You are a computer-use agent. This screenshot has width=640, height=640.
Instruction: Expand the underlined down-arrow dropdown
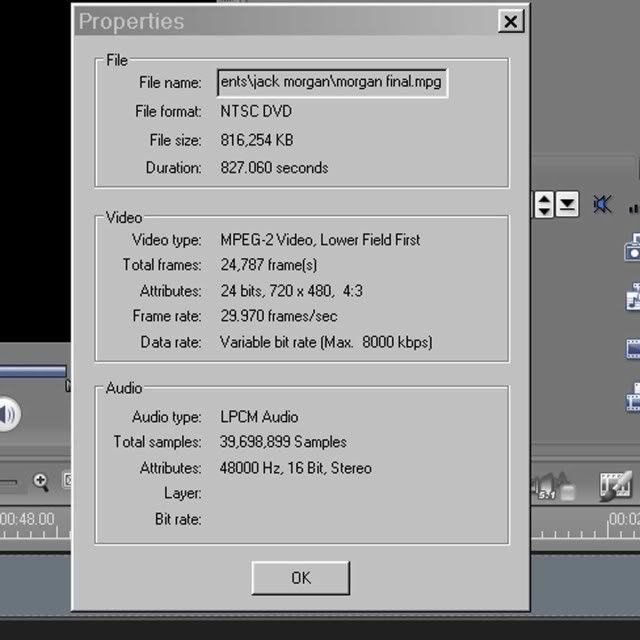click(567, 205)
